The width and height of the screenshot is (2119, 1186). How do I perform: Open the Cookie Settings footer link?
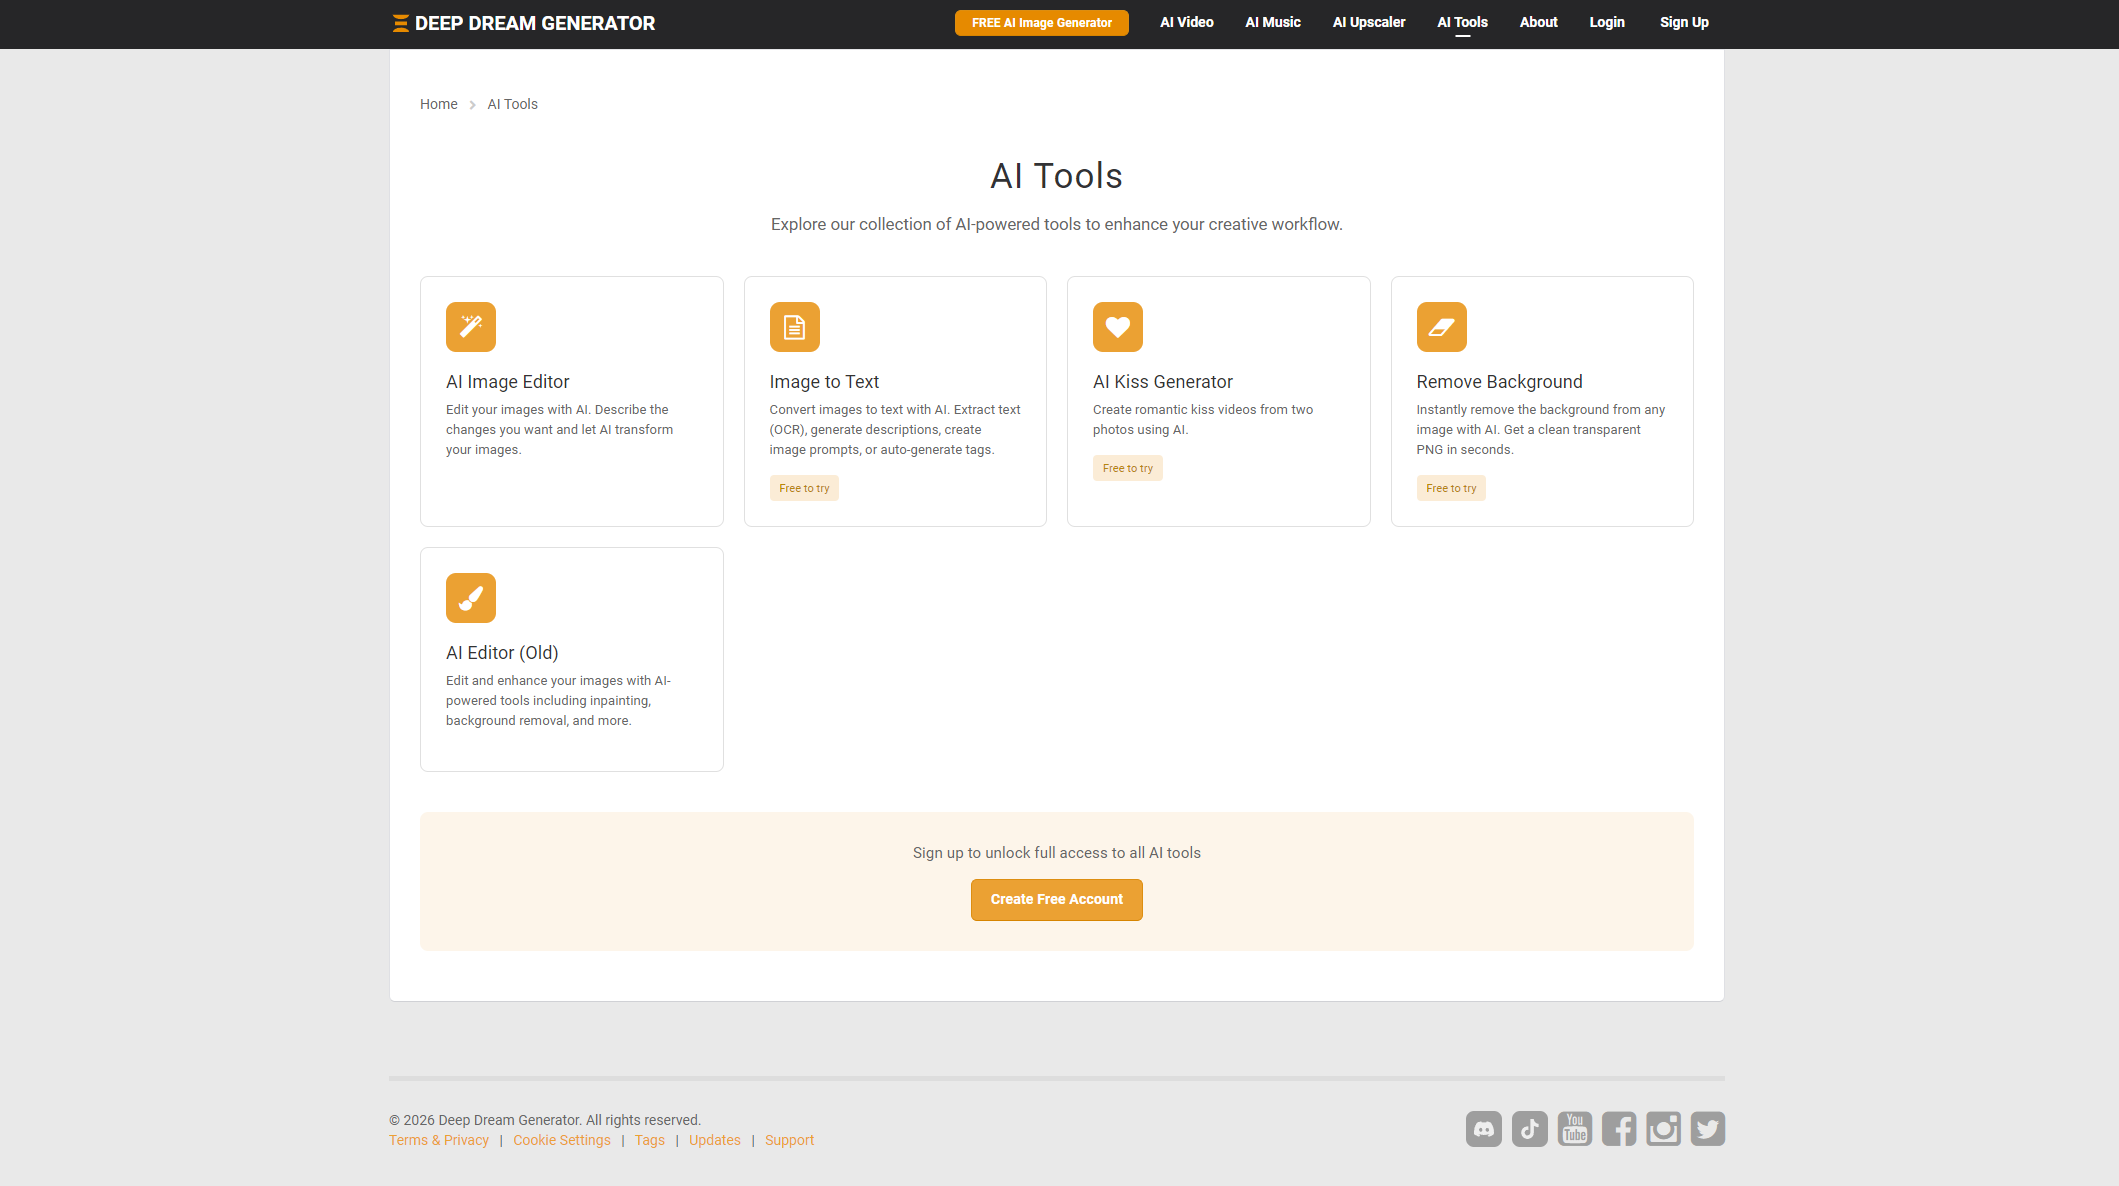[x=561, y=1140]
